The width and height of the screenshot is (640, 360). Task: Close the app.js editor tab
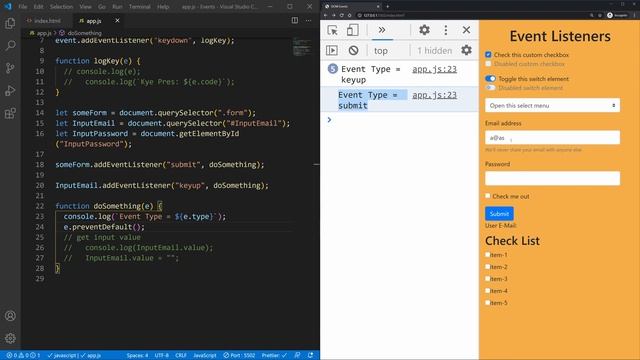coord(117,20)
